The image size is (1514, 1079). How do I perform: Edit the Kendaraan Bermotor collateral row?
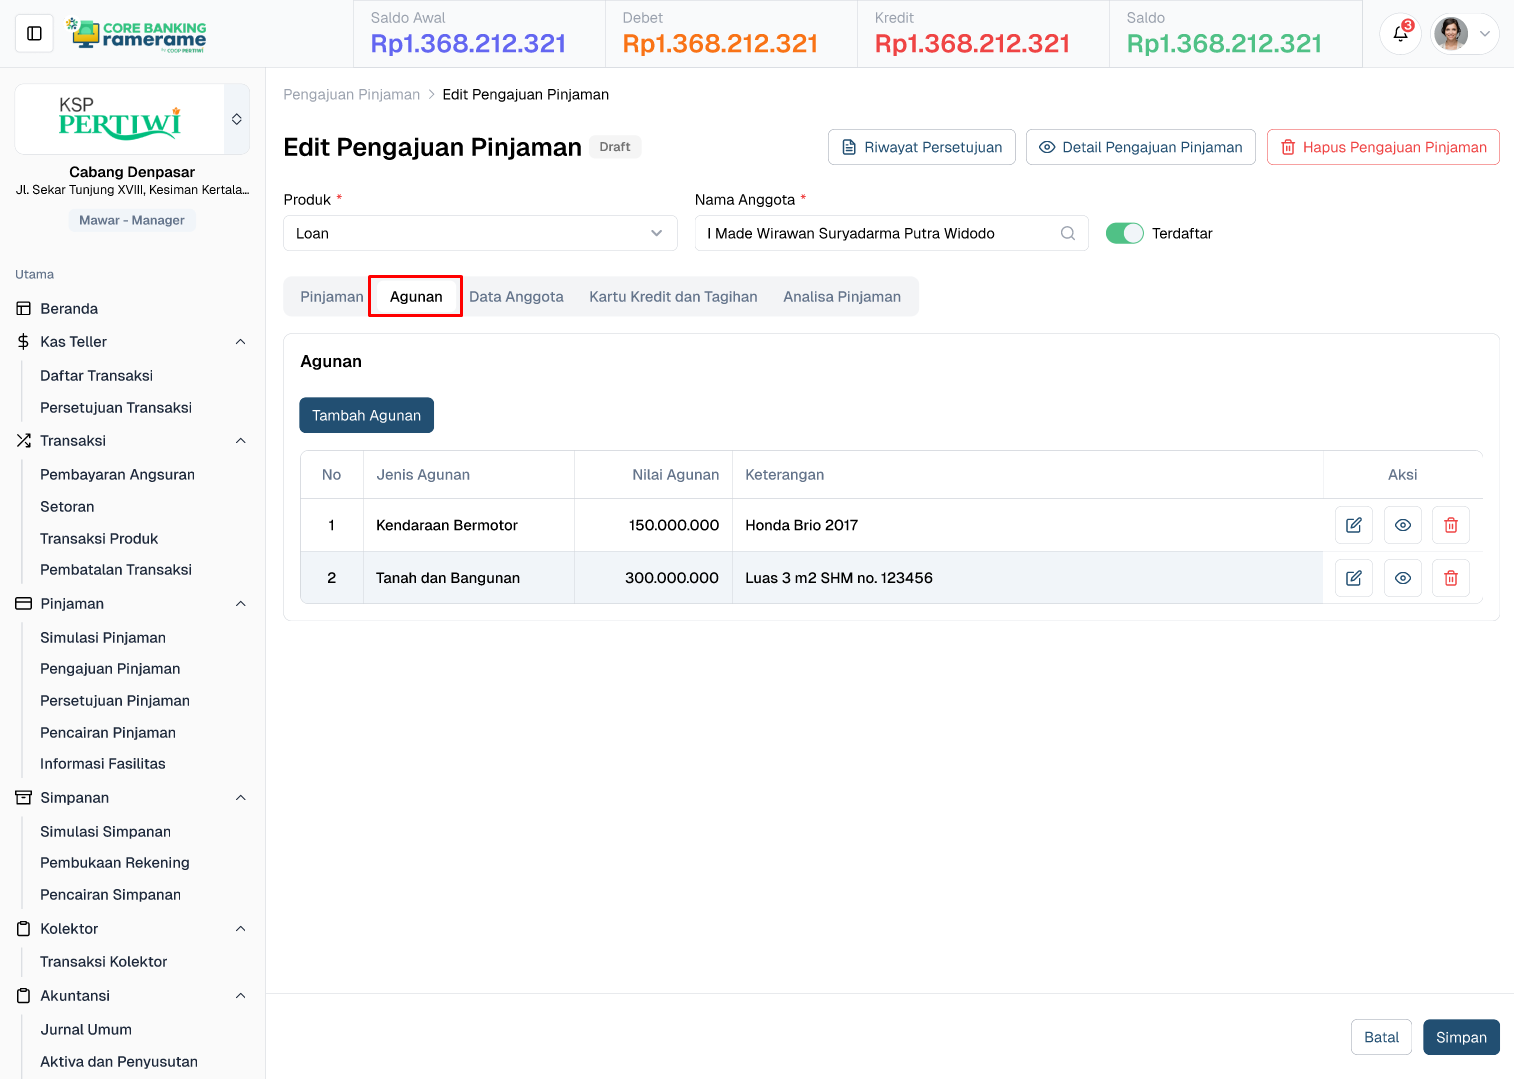pos(1353,525)
